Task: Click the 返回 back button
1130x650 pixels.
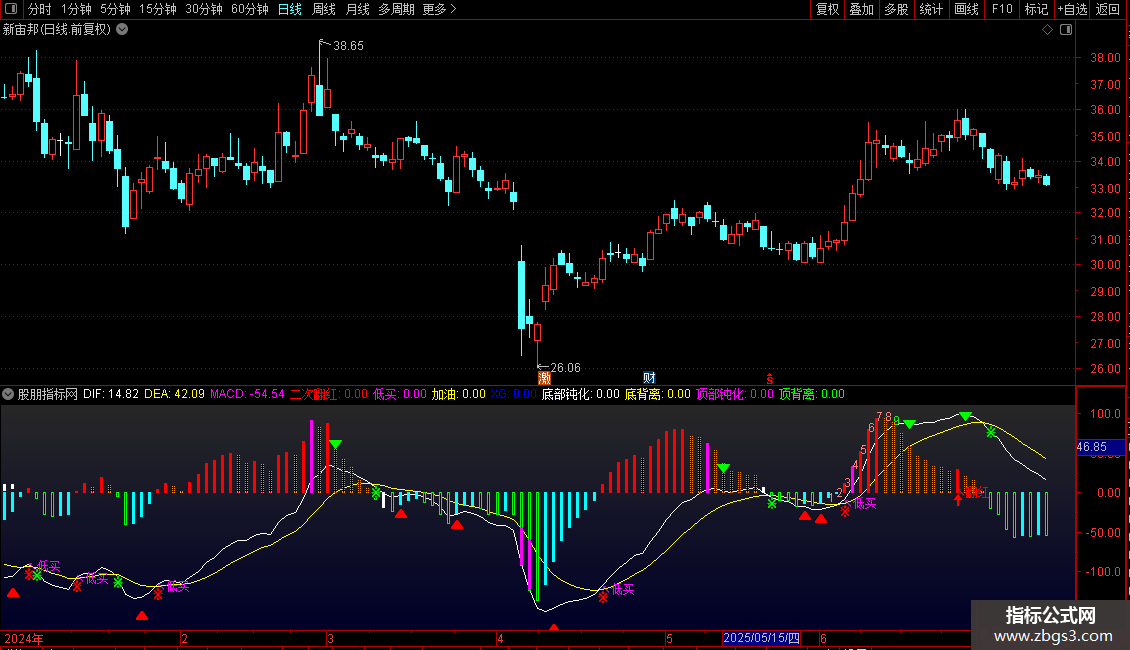Action: (1108, 9)
